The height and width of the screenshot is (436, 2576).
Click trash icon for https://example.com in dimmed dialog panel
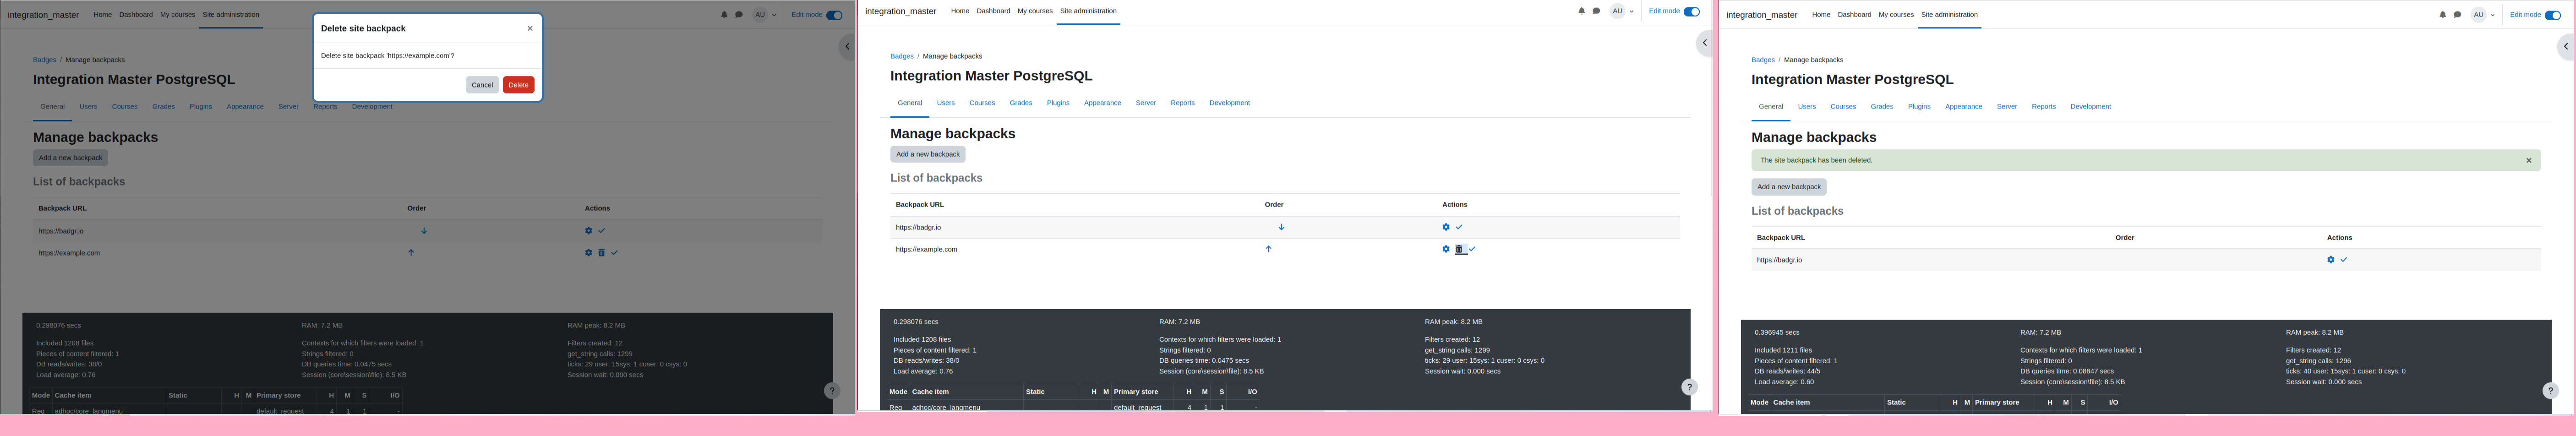click(601, 253)
